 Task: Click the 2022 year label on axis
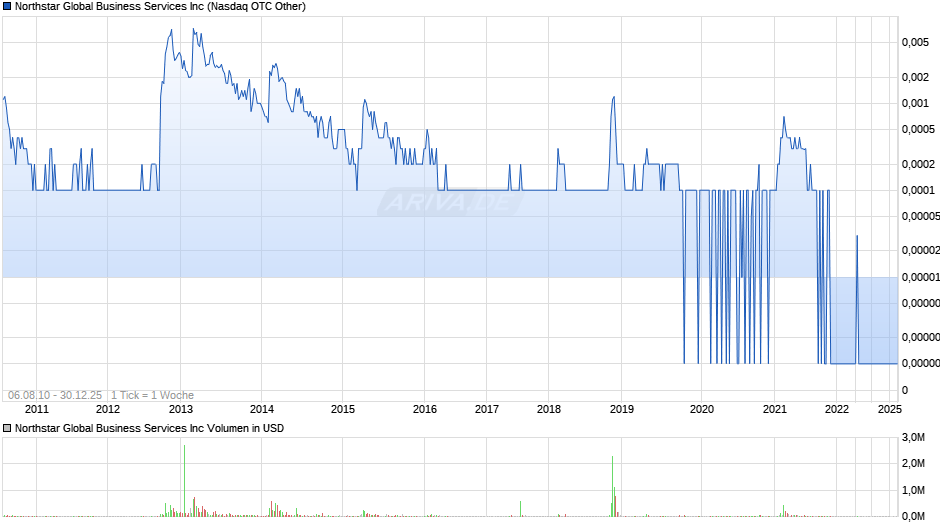837,409
